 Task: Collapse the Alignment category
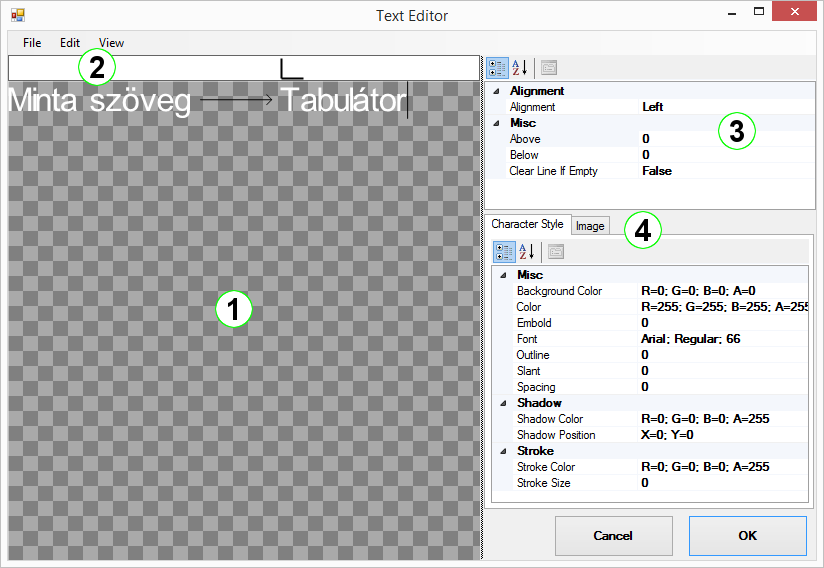[x=496, y=91]
